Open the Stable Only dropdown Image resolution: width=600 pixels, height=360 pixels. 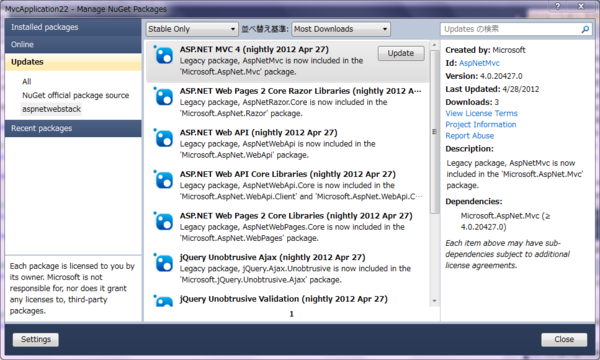pyautogui.click(x=192, y=29)
